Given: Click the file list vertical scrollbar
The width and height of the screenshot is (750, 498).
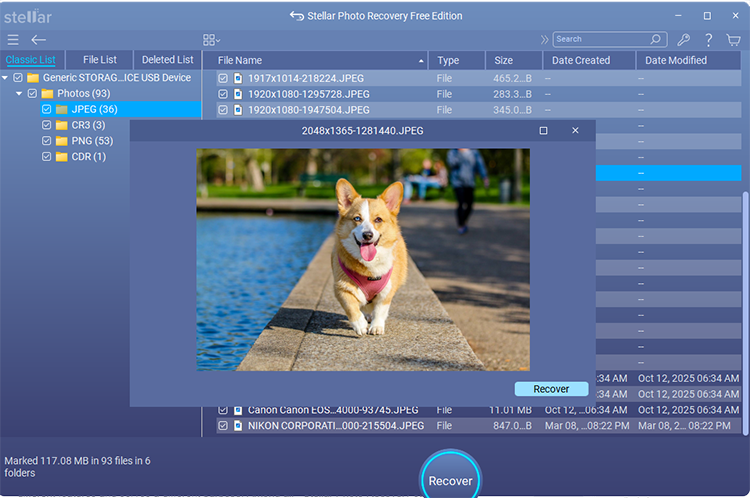Looking at the screenshot, I should [745, 313].
